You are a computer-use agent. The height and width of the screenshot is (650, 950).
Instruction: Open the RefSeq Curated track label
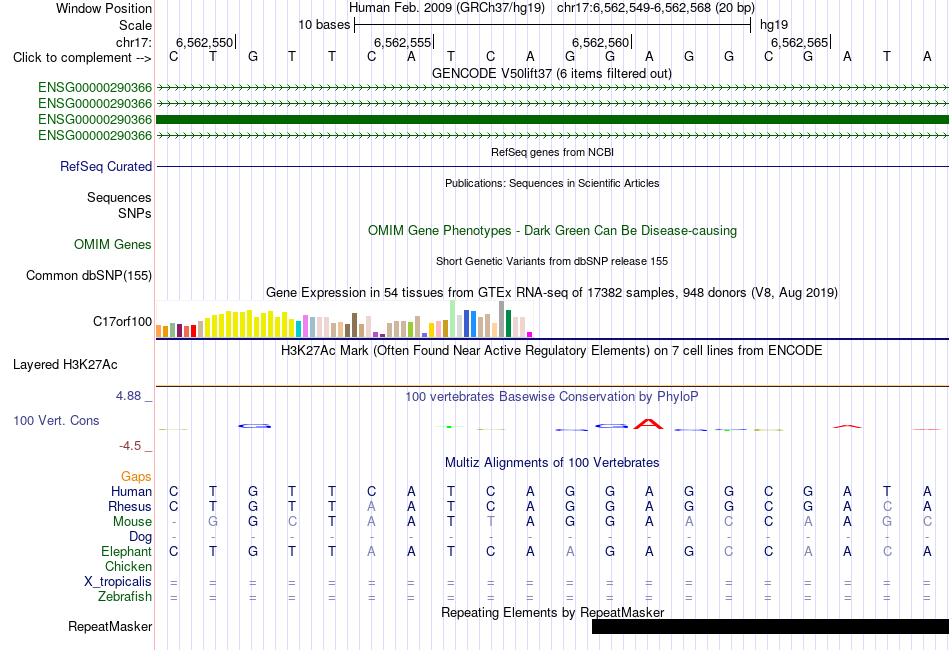click(106, 166)
